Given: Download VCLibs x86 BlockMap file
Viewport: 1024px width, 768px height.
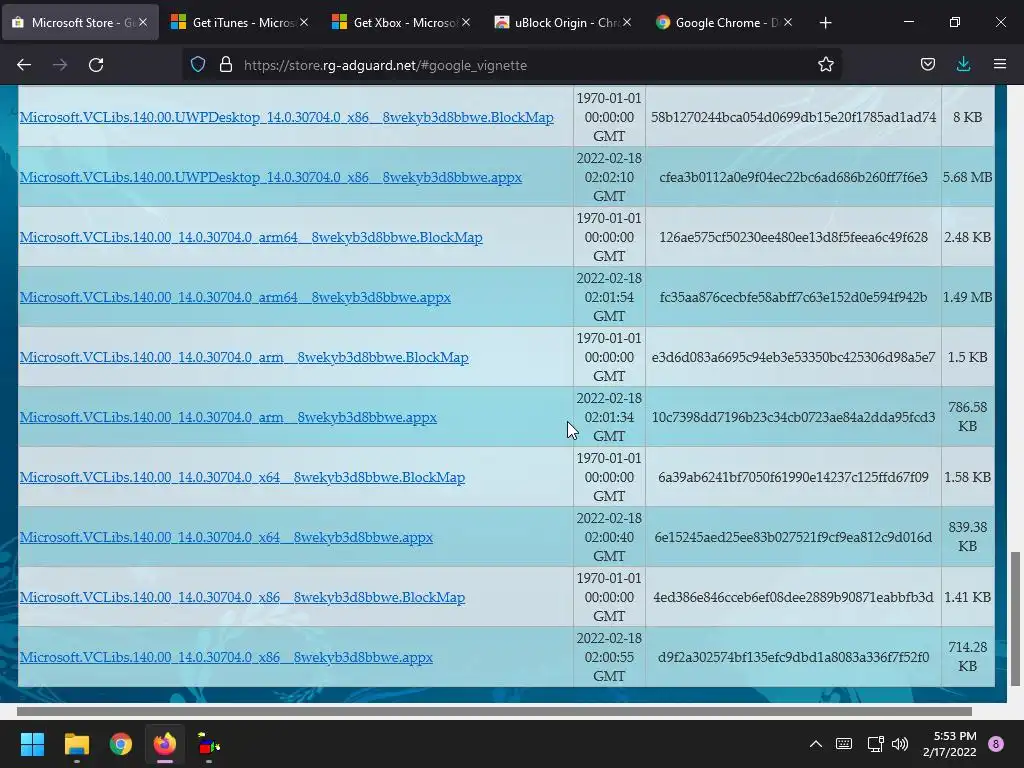Looking at the screenshot, I should pos(242,598).
